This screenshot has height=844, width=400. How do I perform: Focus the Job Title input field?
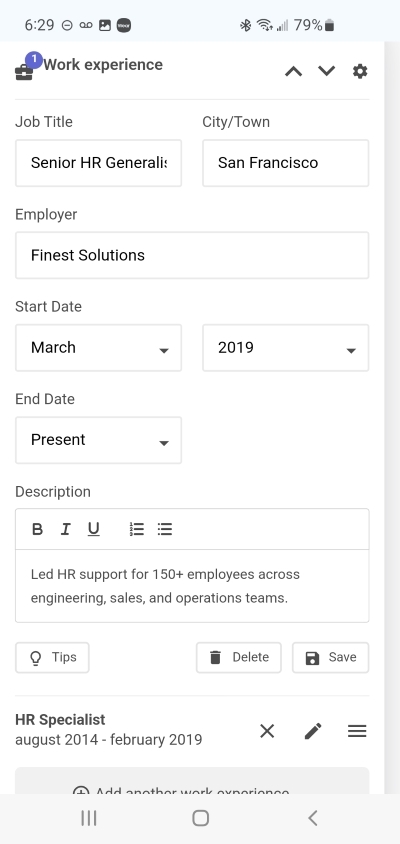pyautogui.click(x=99, y=163)
